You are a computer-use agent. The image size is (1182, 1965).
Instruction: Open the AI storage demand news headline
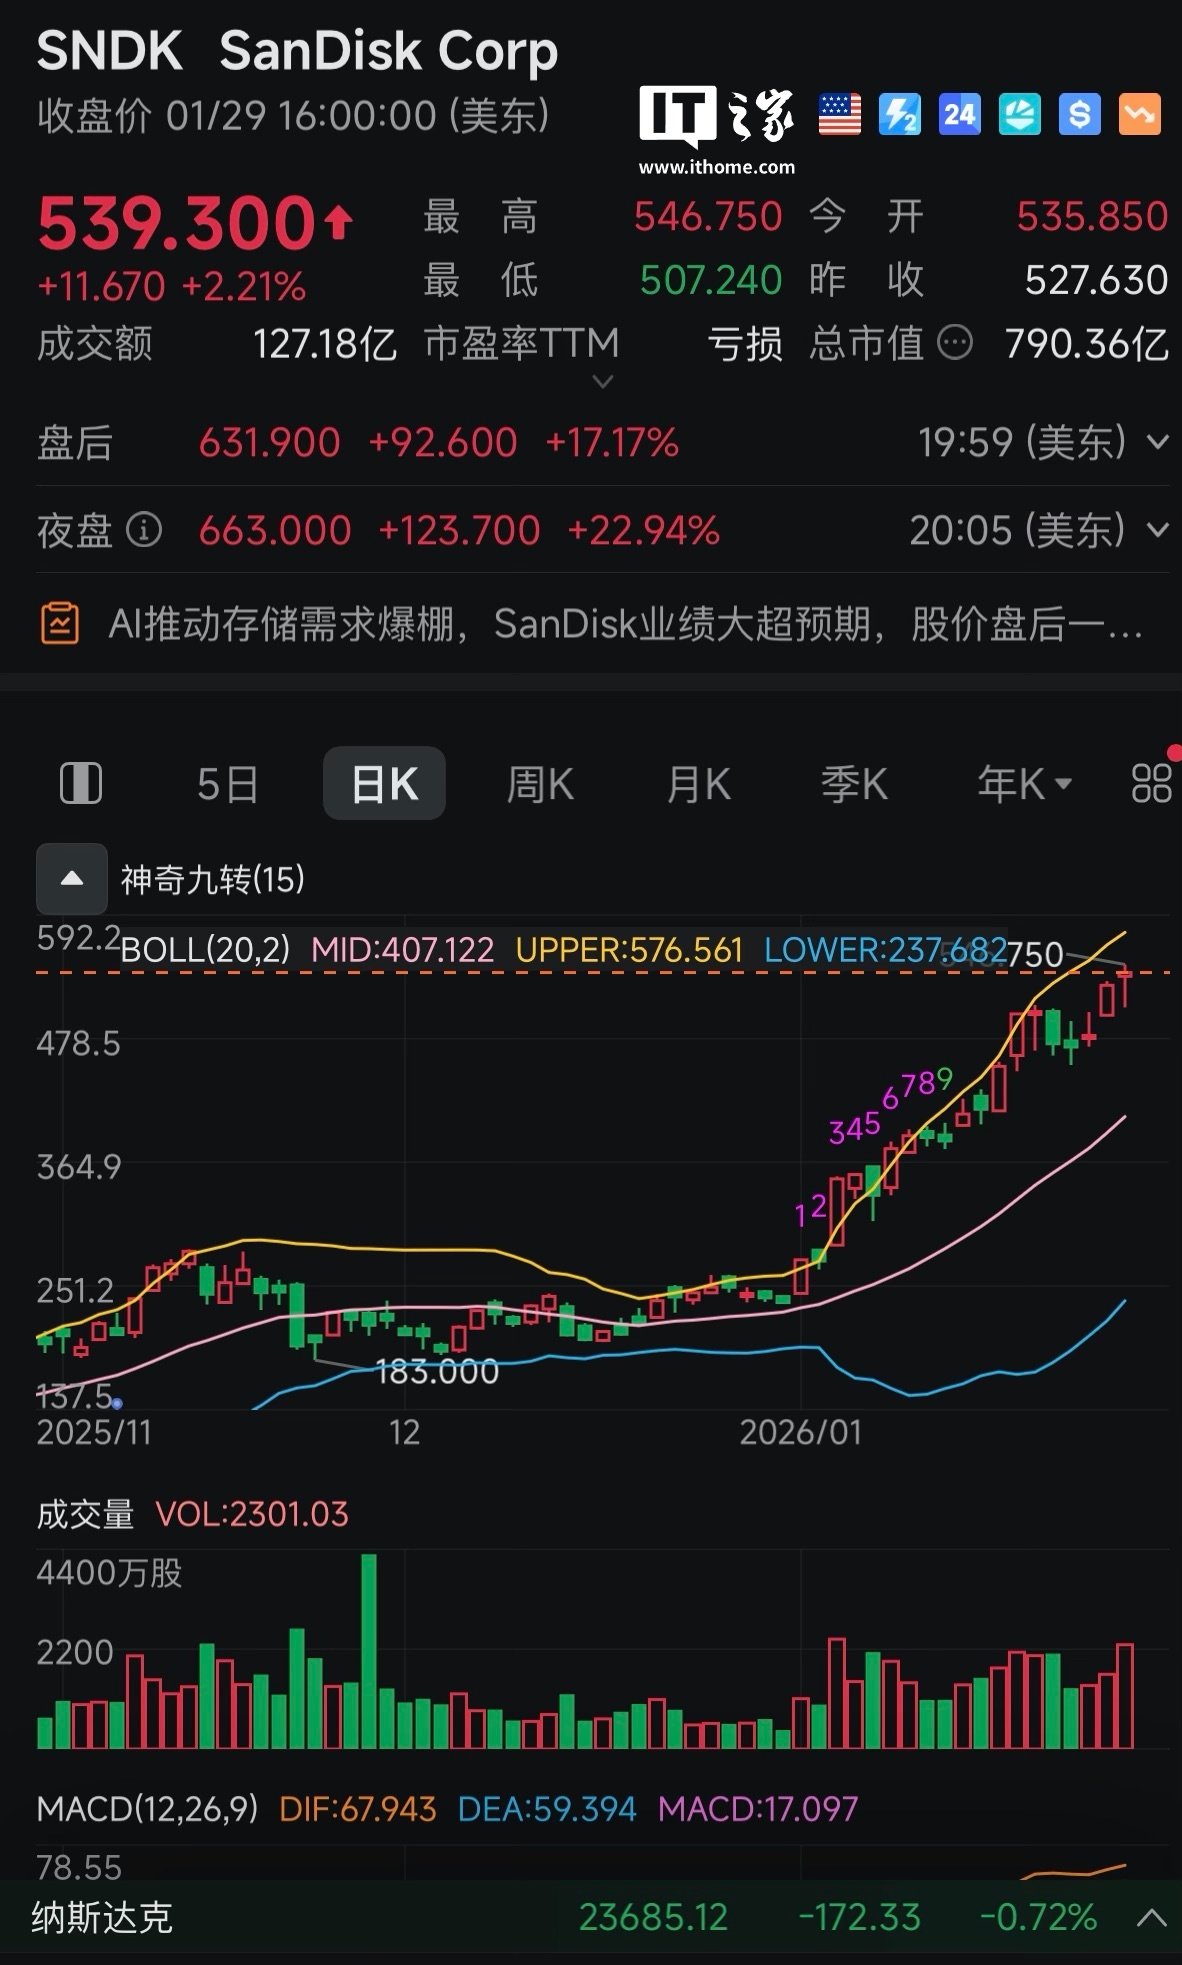point(625,624)
